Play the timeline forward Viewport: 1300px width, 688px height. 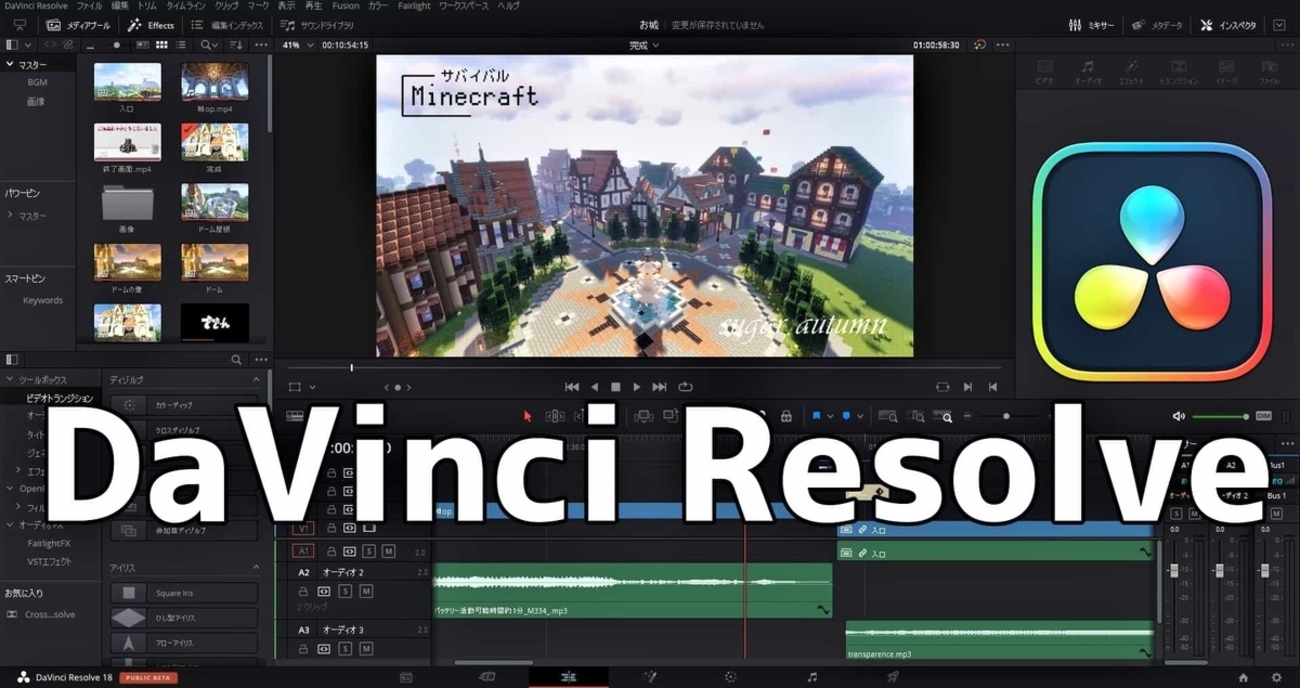[x=637, y=387]
